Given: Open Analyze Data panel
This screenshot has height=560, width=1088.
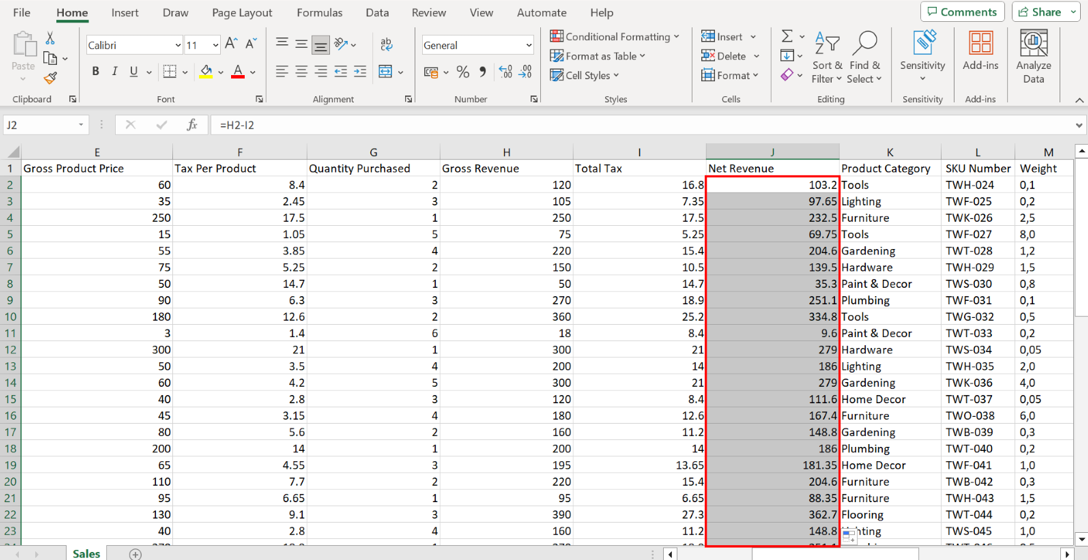Looking at the screenshot, I should point(1033,56).
